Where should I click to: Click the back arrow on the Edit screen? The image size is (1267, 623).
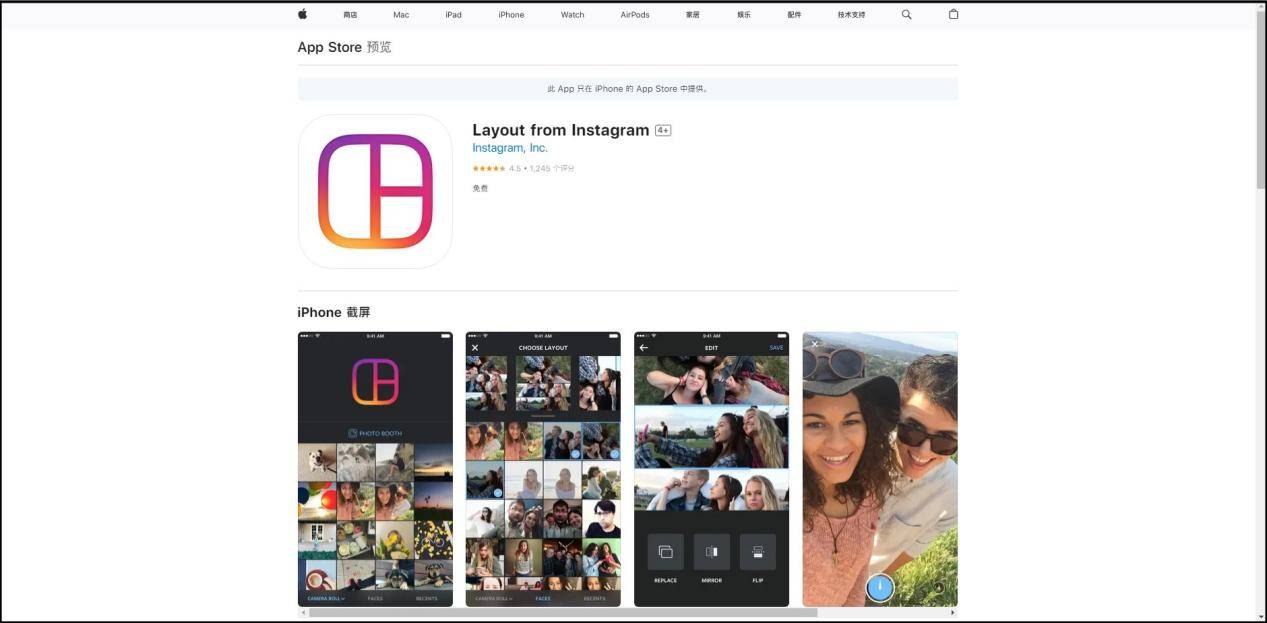pyautogui.click(x=644, y=346)
